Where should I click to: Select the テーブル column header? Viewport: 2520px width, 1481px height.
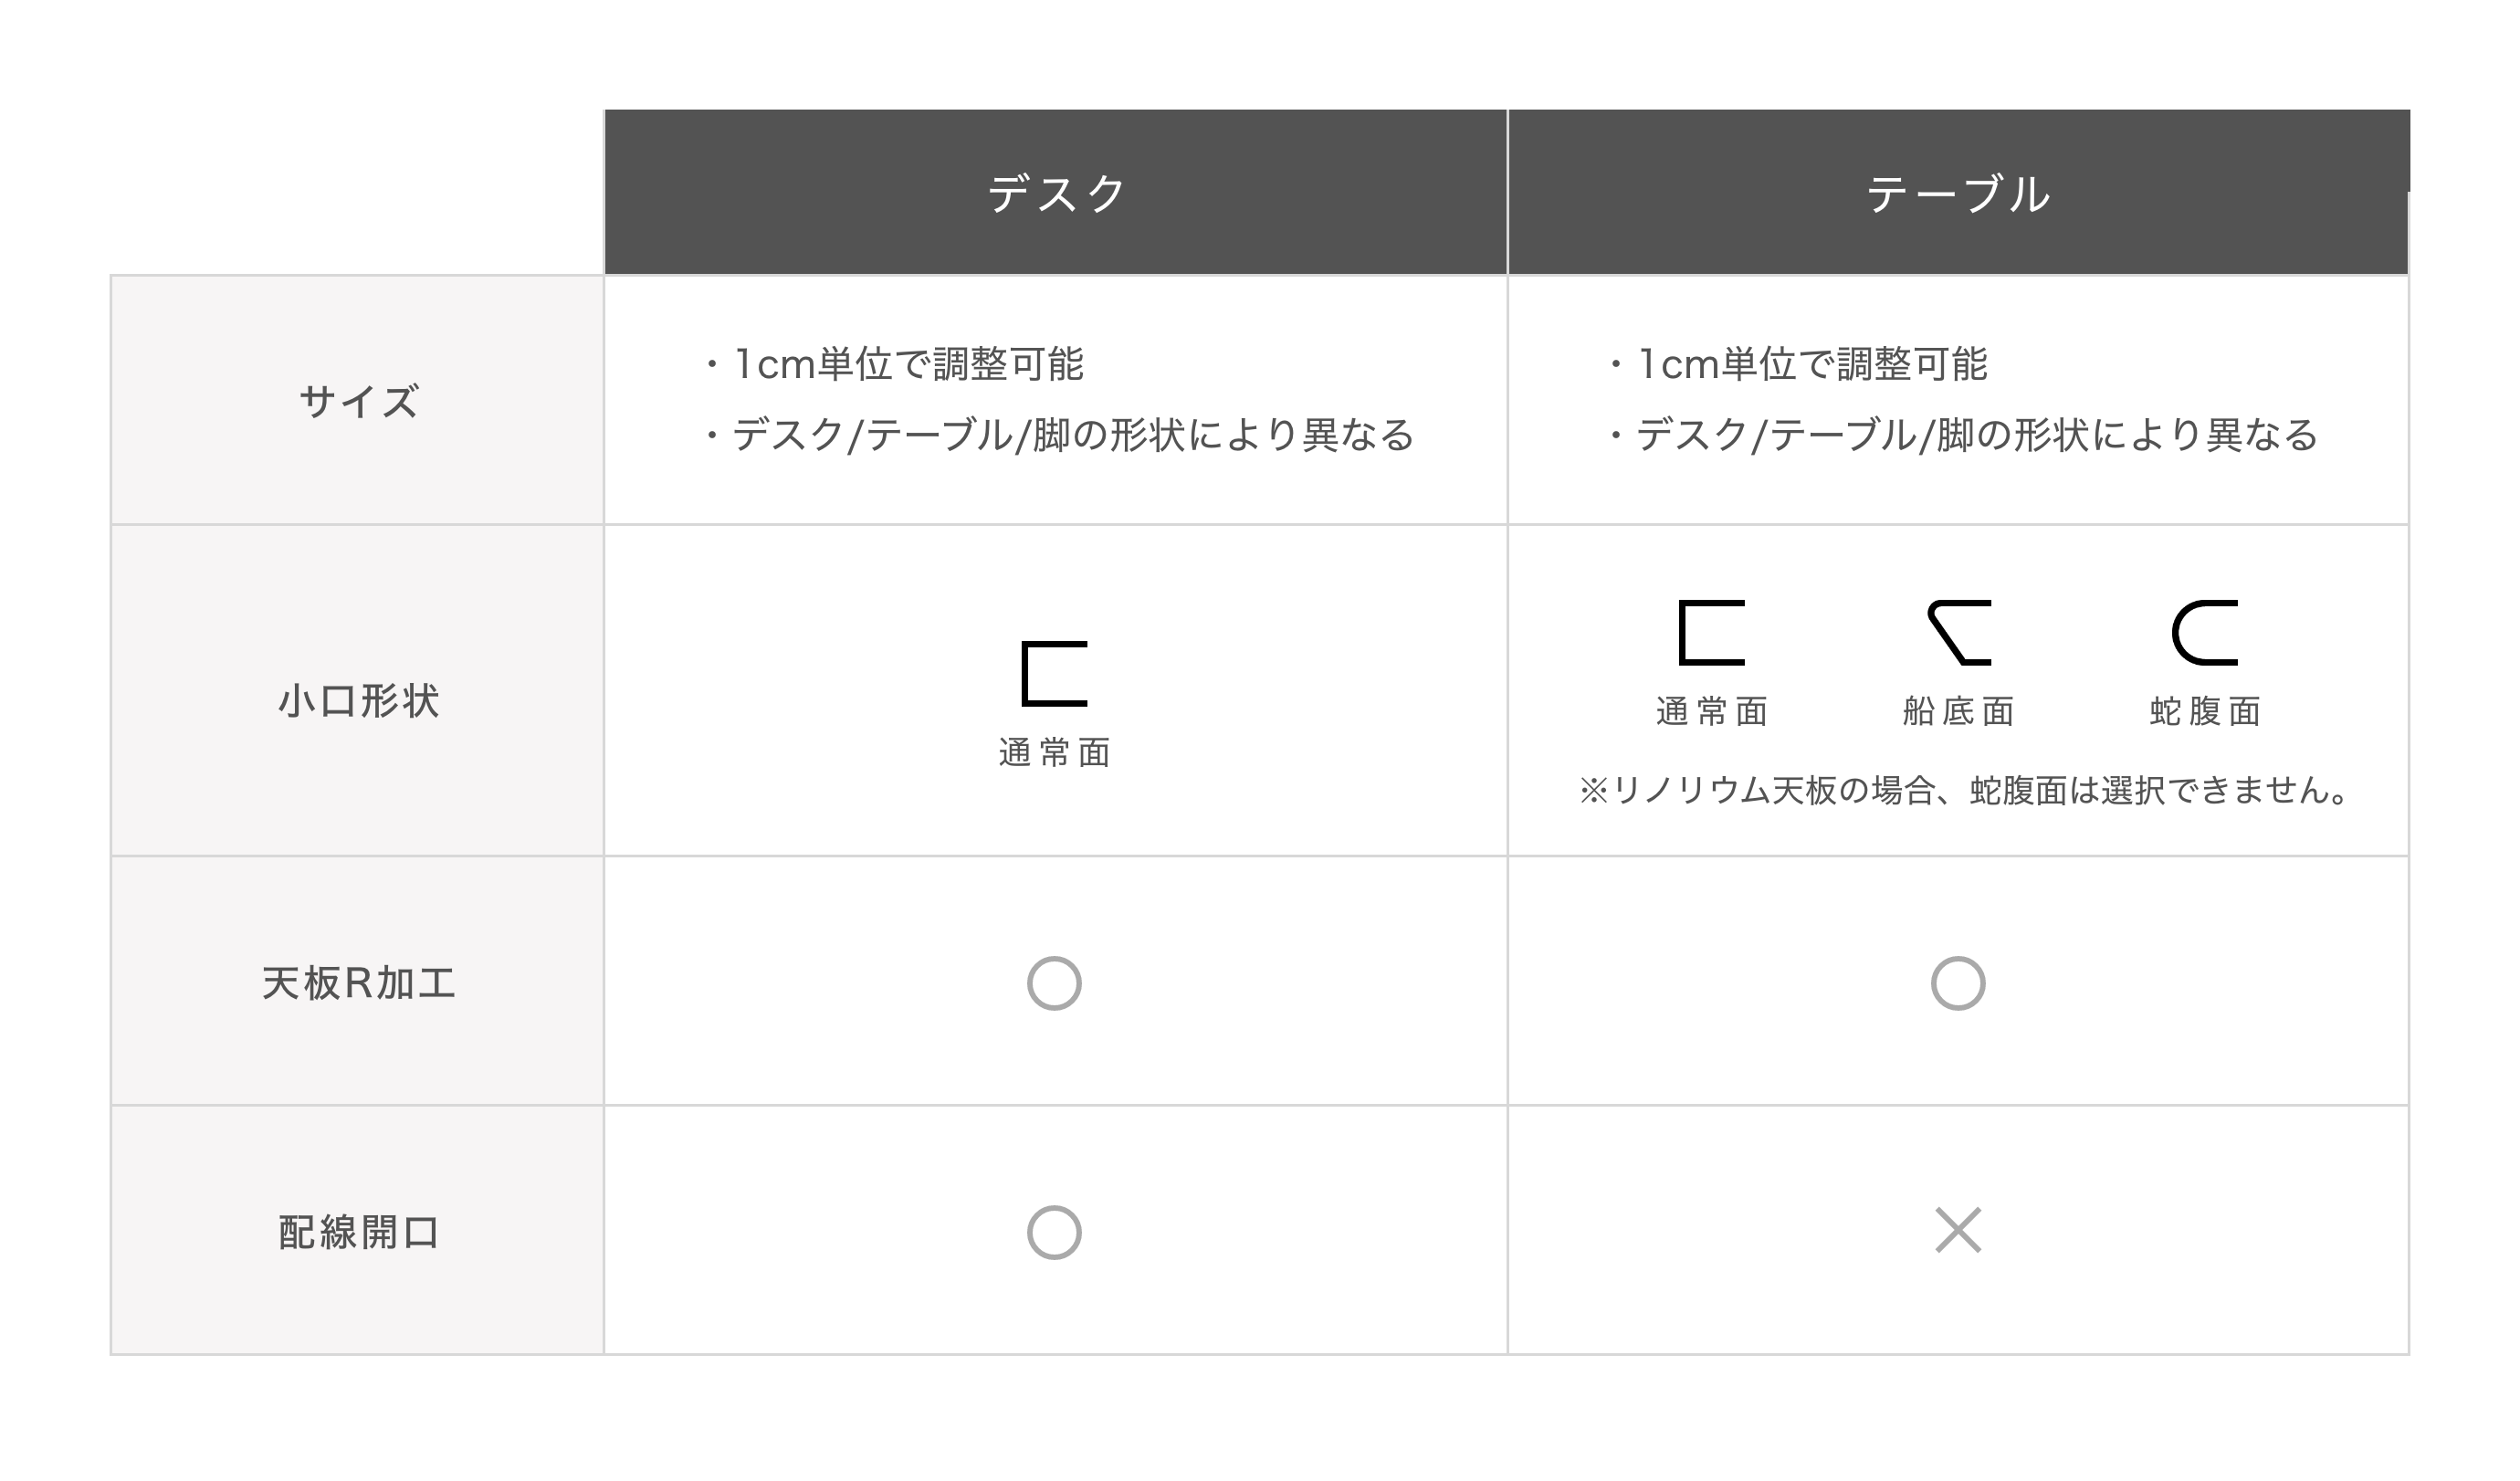(x=1957, y=193)
